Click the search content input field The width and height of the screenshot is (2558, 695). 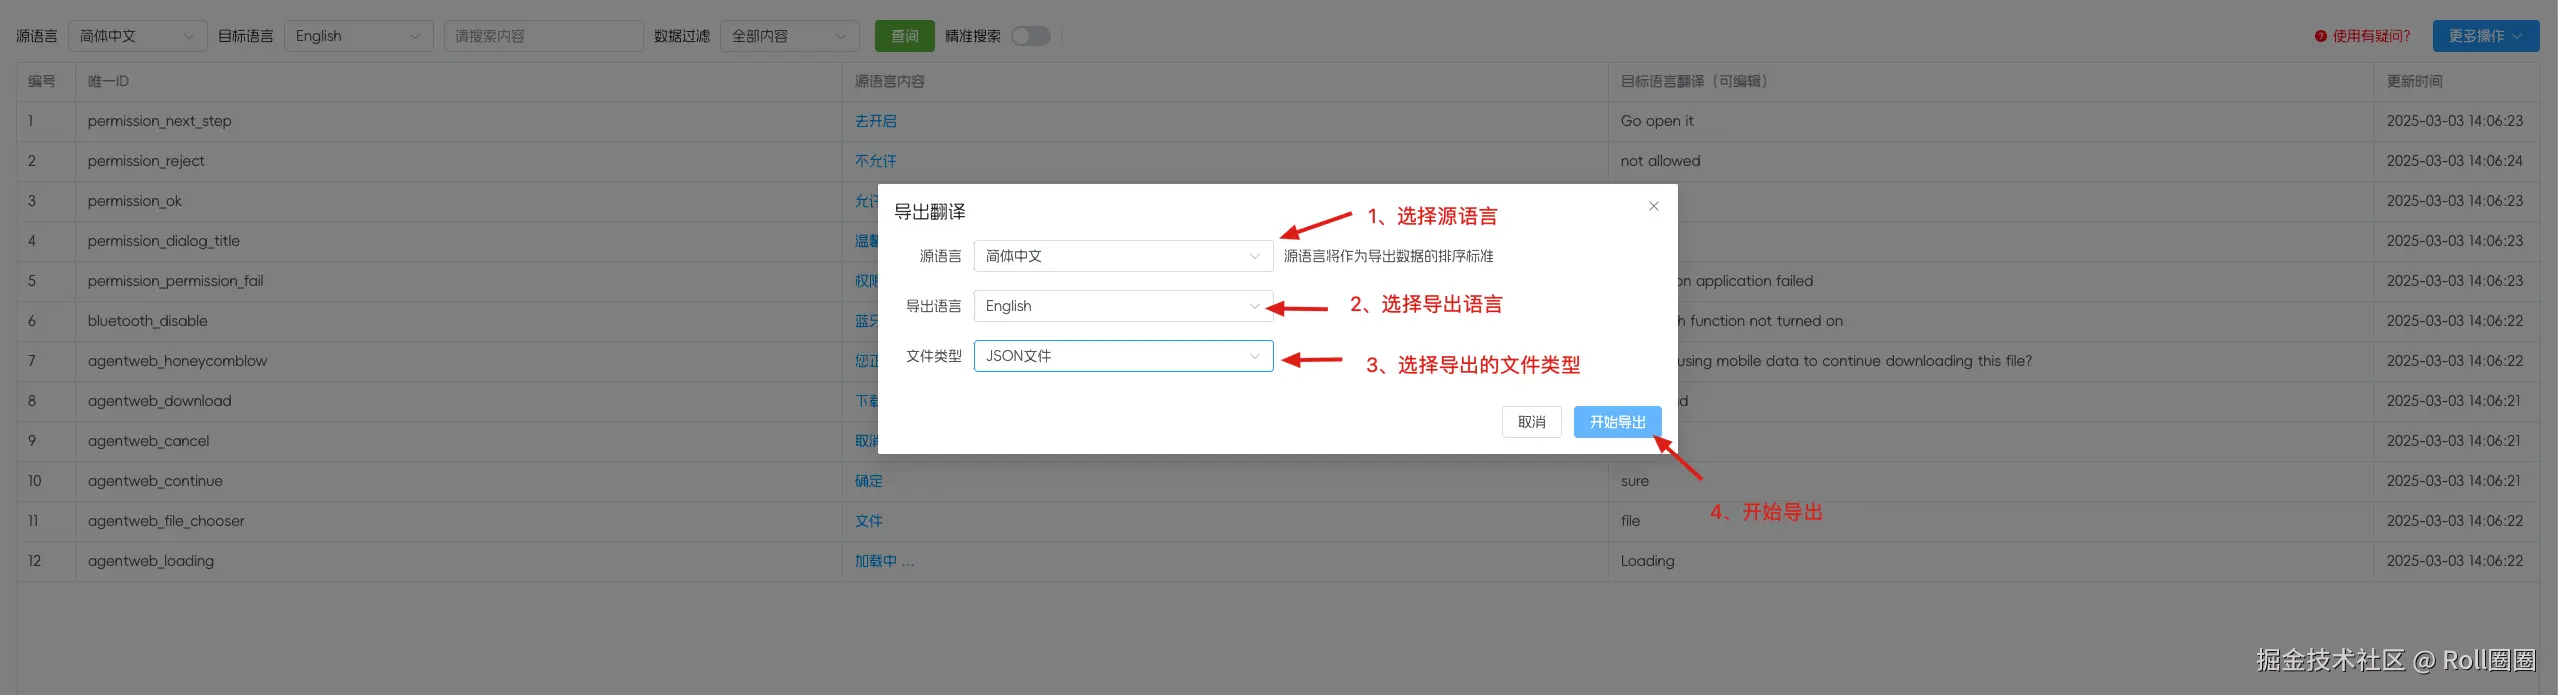tap(543, 36)
